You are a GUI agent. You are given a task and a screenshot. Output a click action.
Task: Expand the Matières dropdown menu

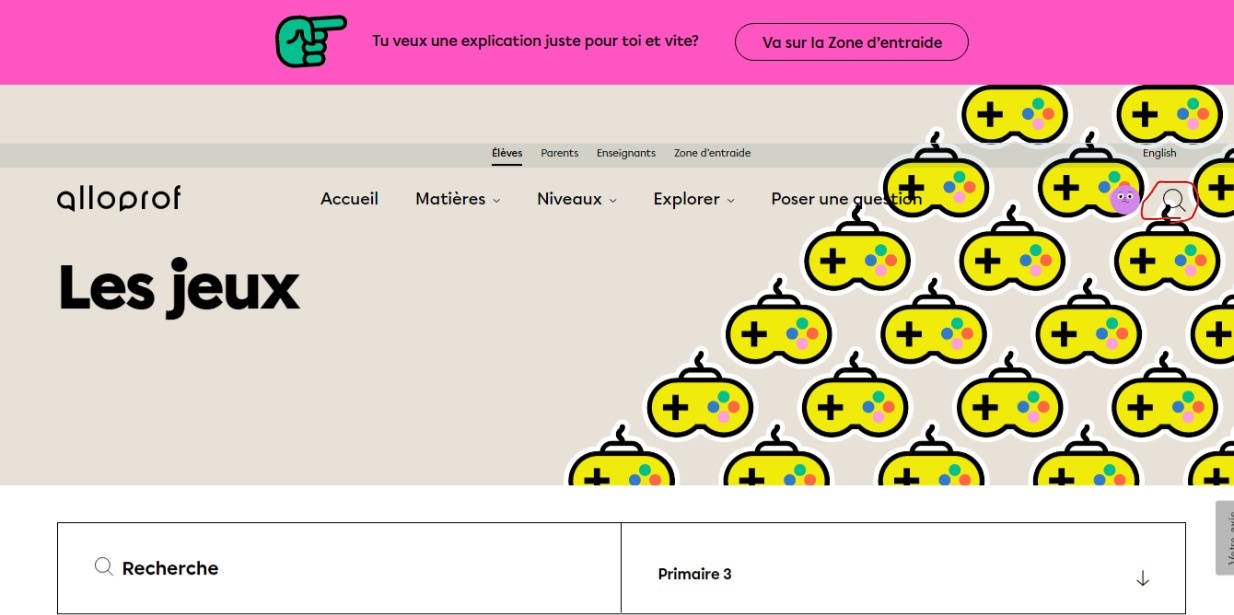tap(457, 199)
